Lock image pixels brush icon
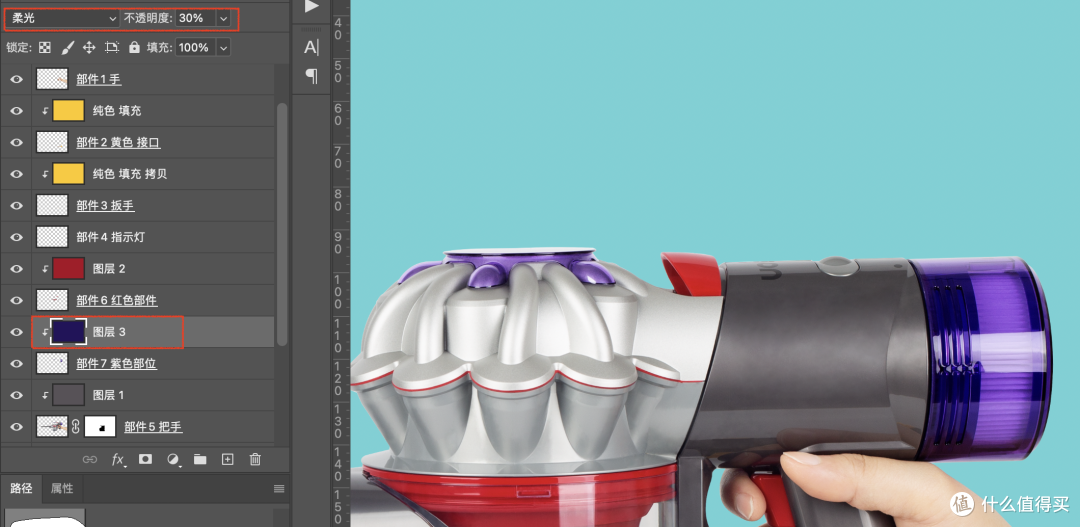Image resolution: width=1080 pixels, height=527 pixels. (68, 48)
